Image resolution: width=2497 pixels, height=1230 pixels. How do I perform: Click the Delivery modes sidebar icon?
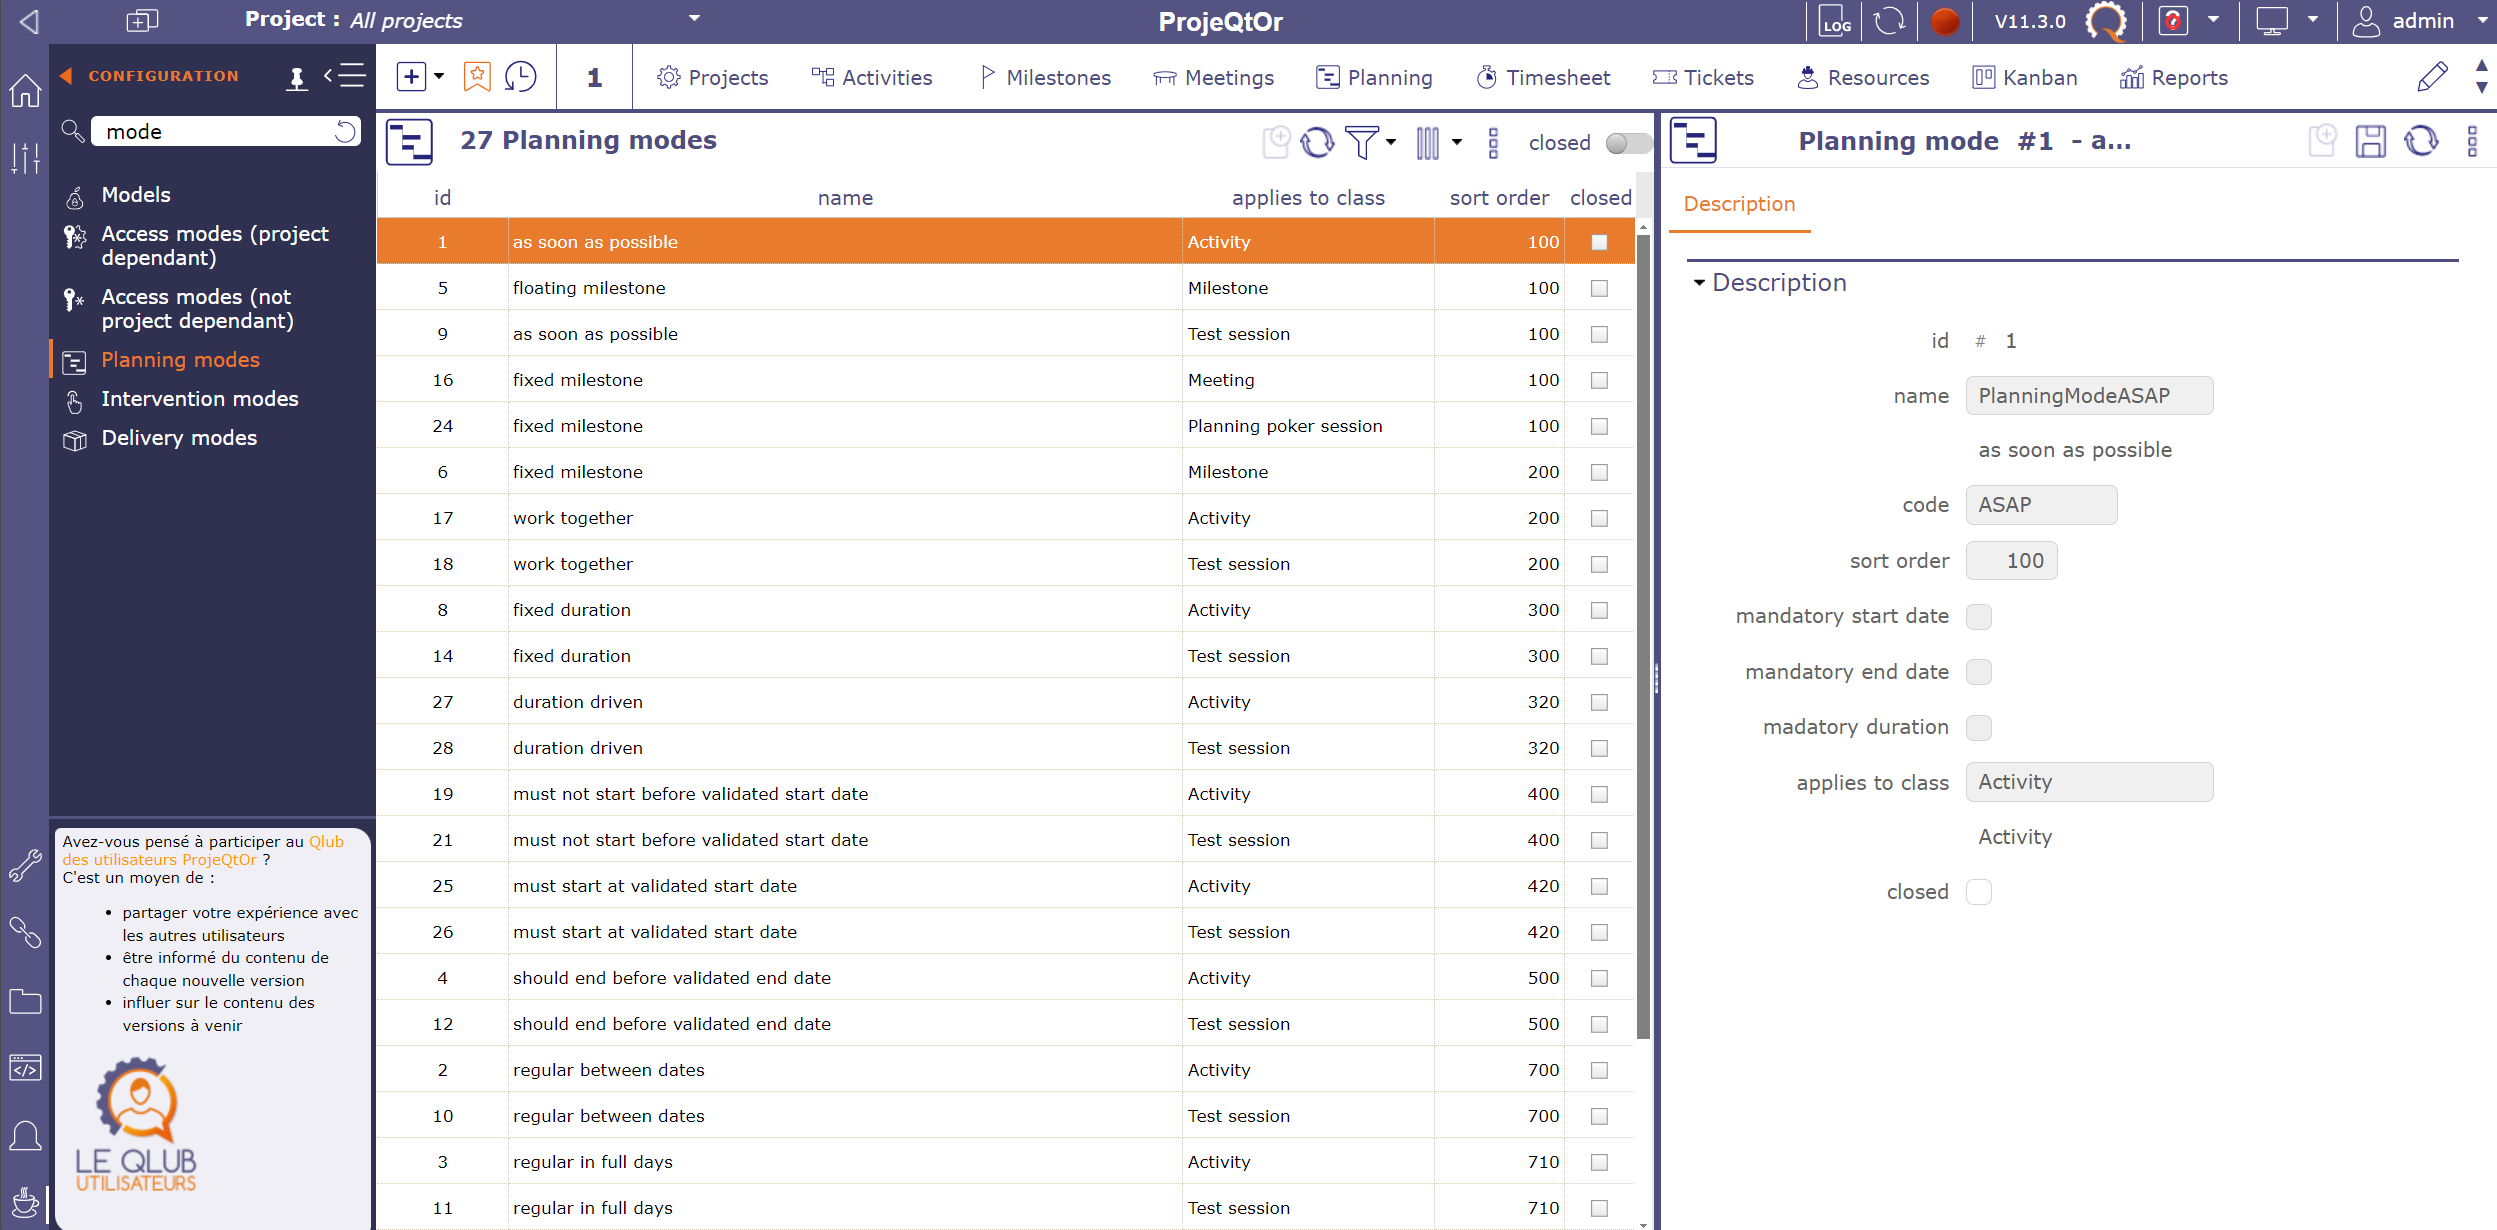click(x=76, y=438)
